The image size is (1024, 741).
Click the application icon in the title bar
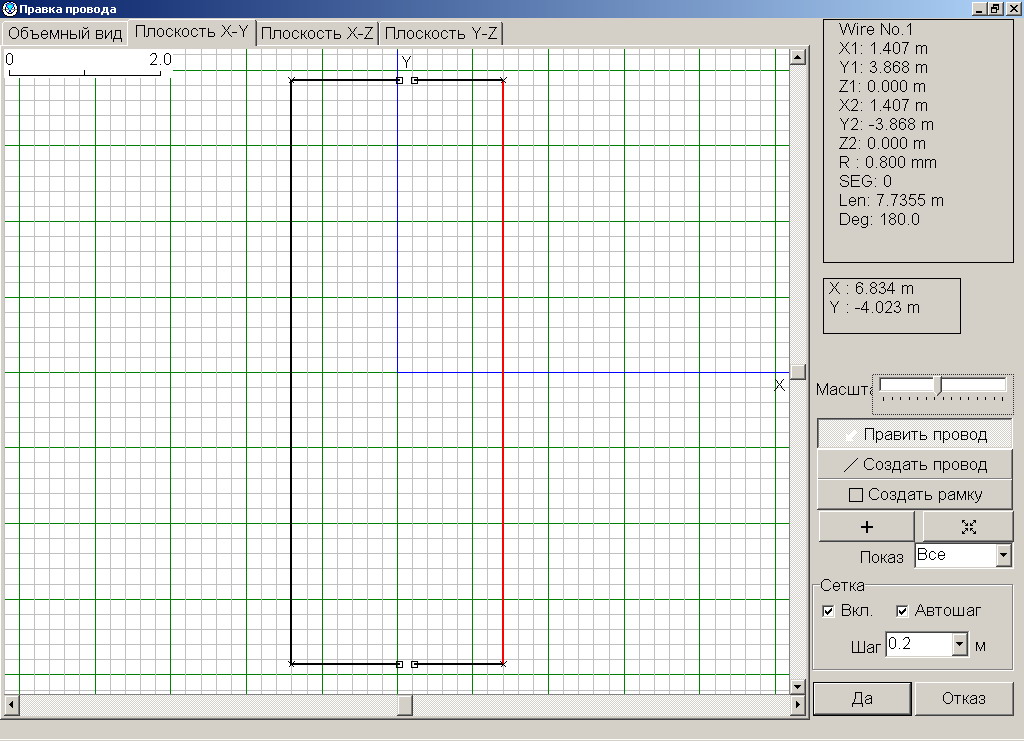[x=9, y=9]
